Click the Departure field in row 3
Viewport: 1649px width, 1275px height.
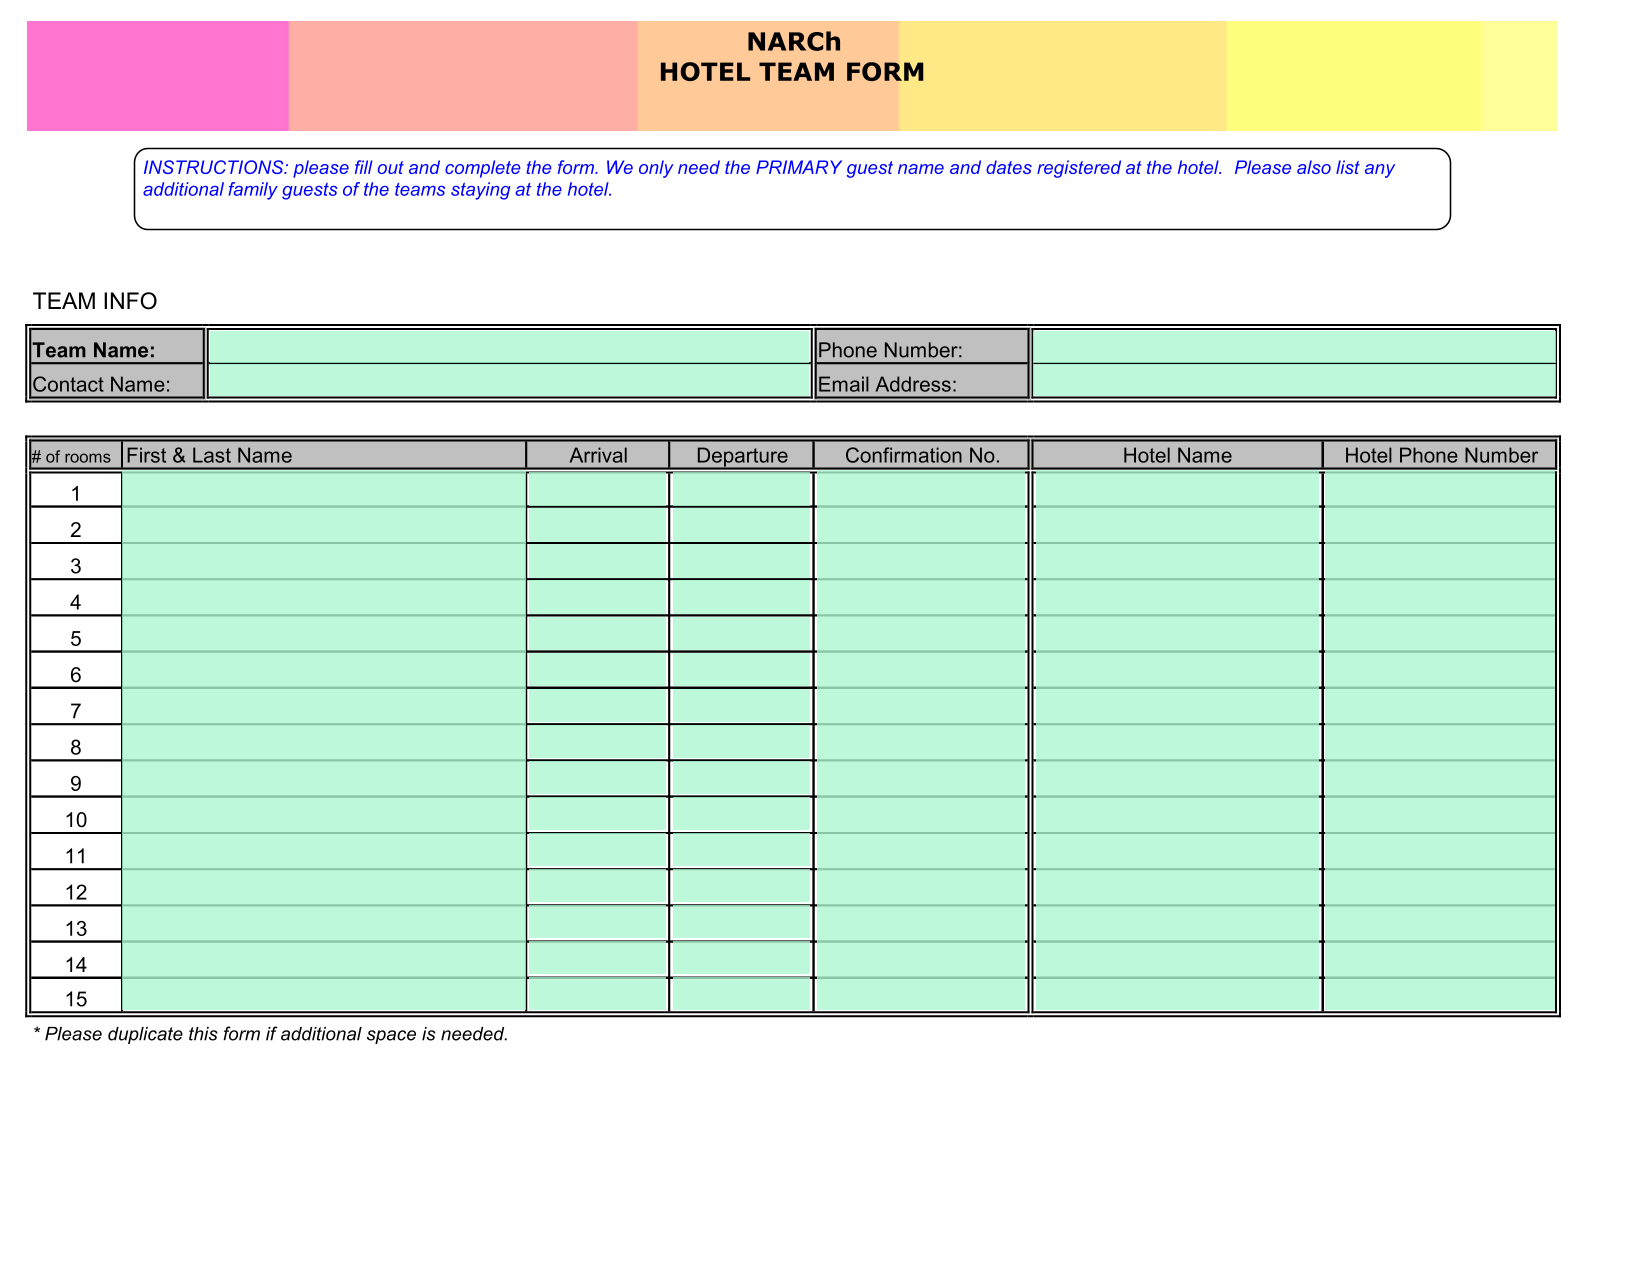(741, 561)
